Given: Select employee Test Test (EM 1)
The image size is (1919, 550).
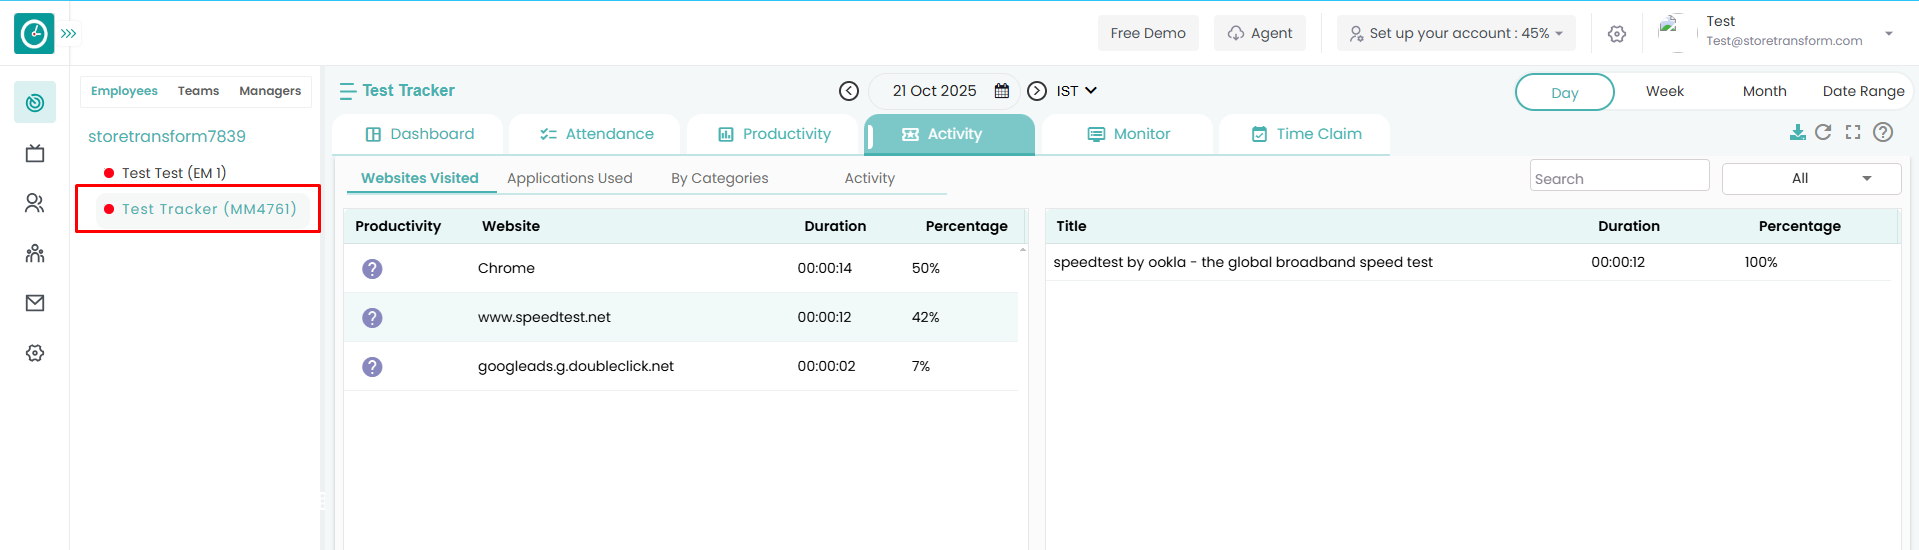Looking at the screenshot, I should (174, 173).
